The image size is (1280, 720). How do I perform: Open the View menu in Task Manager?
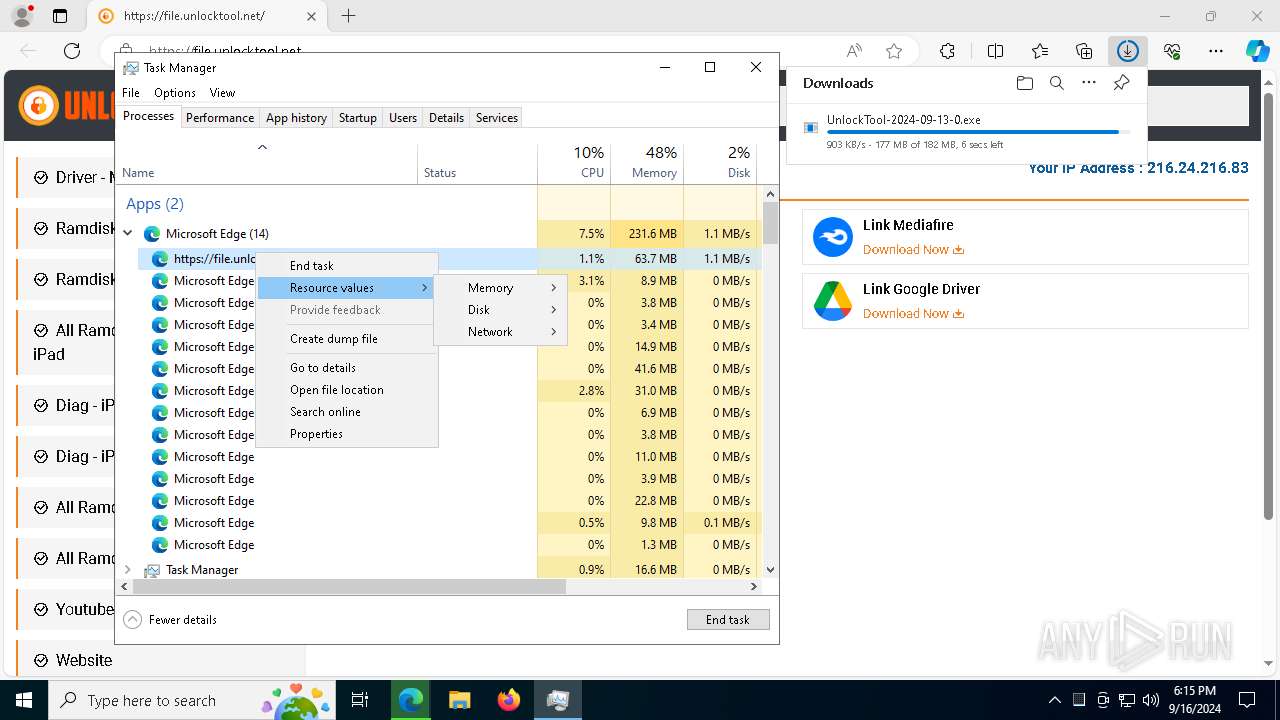point(222,93)
